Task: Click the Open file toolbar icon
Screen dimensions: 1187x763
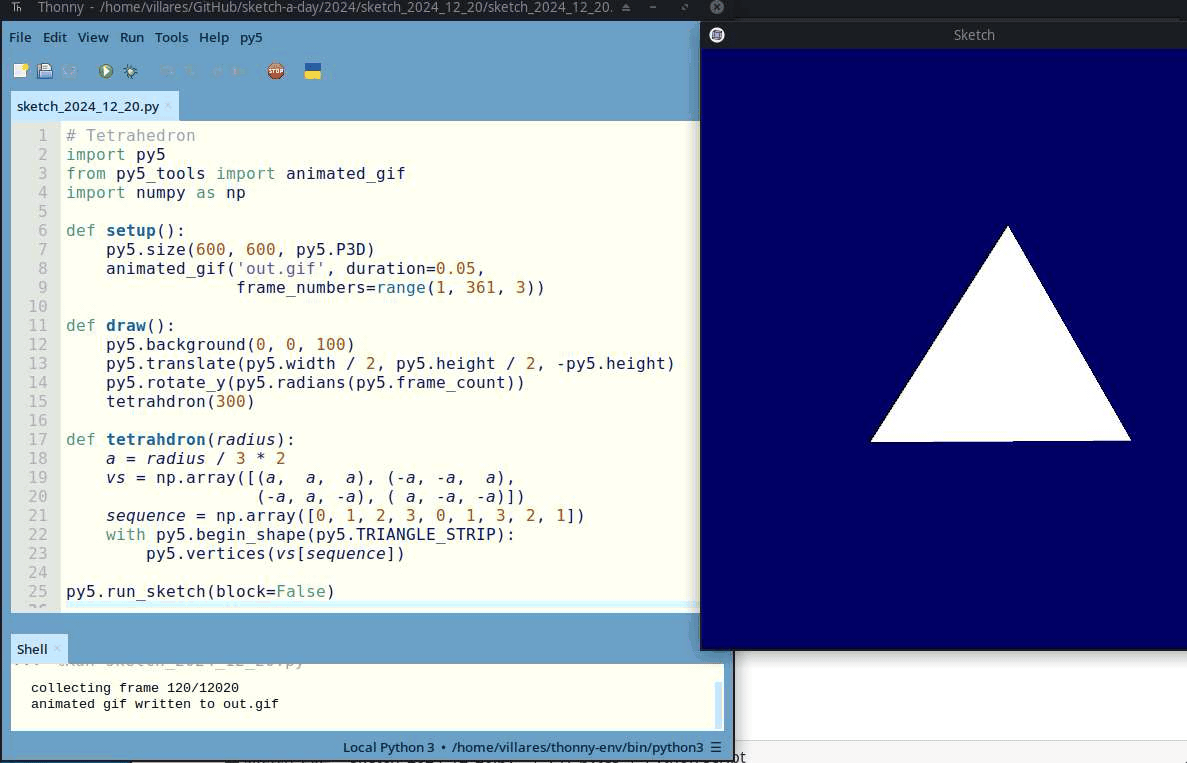Action: (x=45, y=71)
